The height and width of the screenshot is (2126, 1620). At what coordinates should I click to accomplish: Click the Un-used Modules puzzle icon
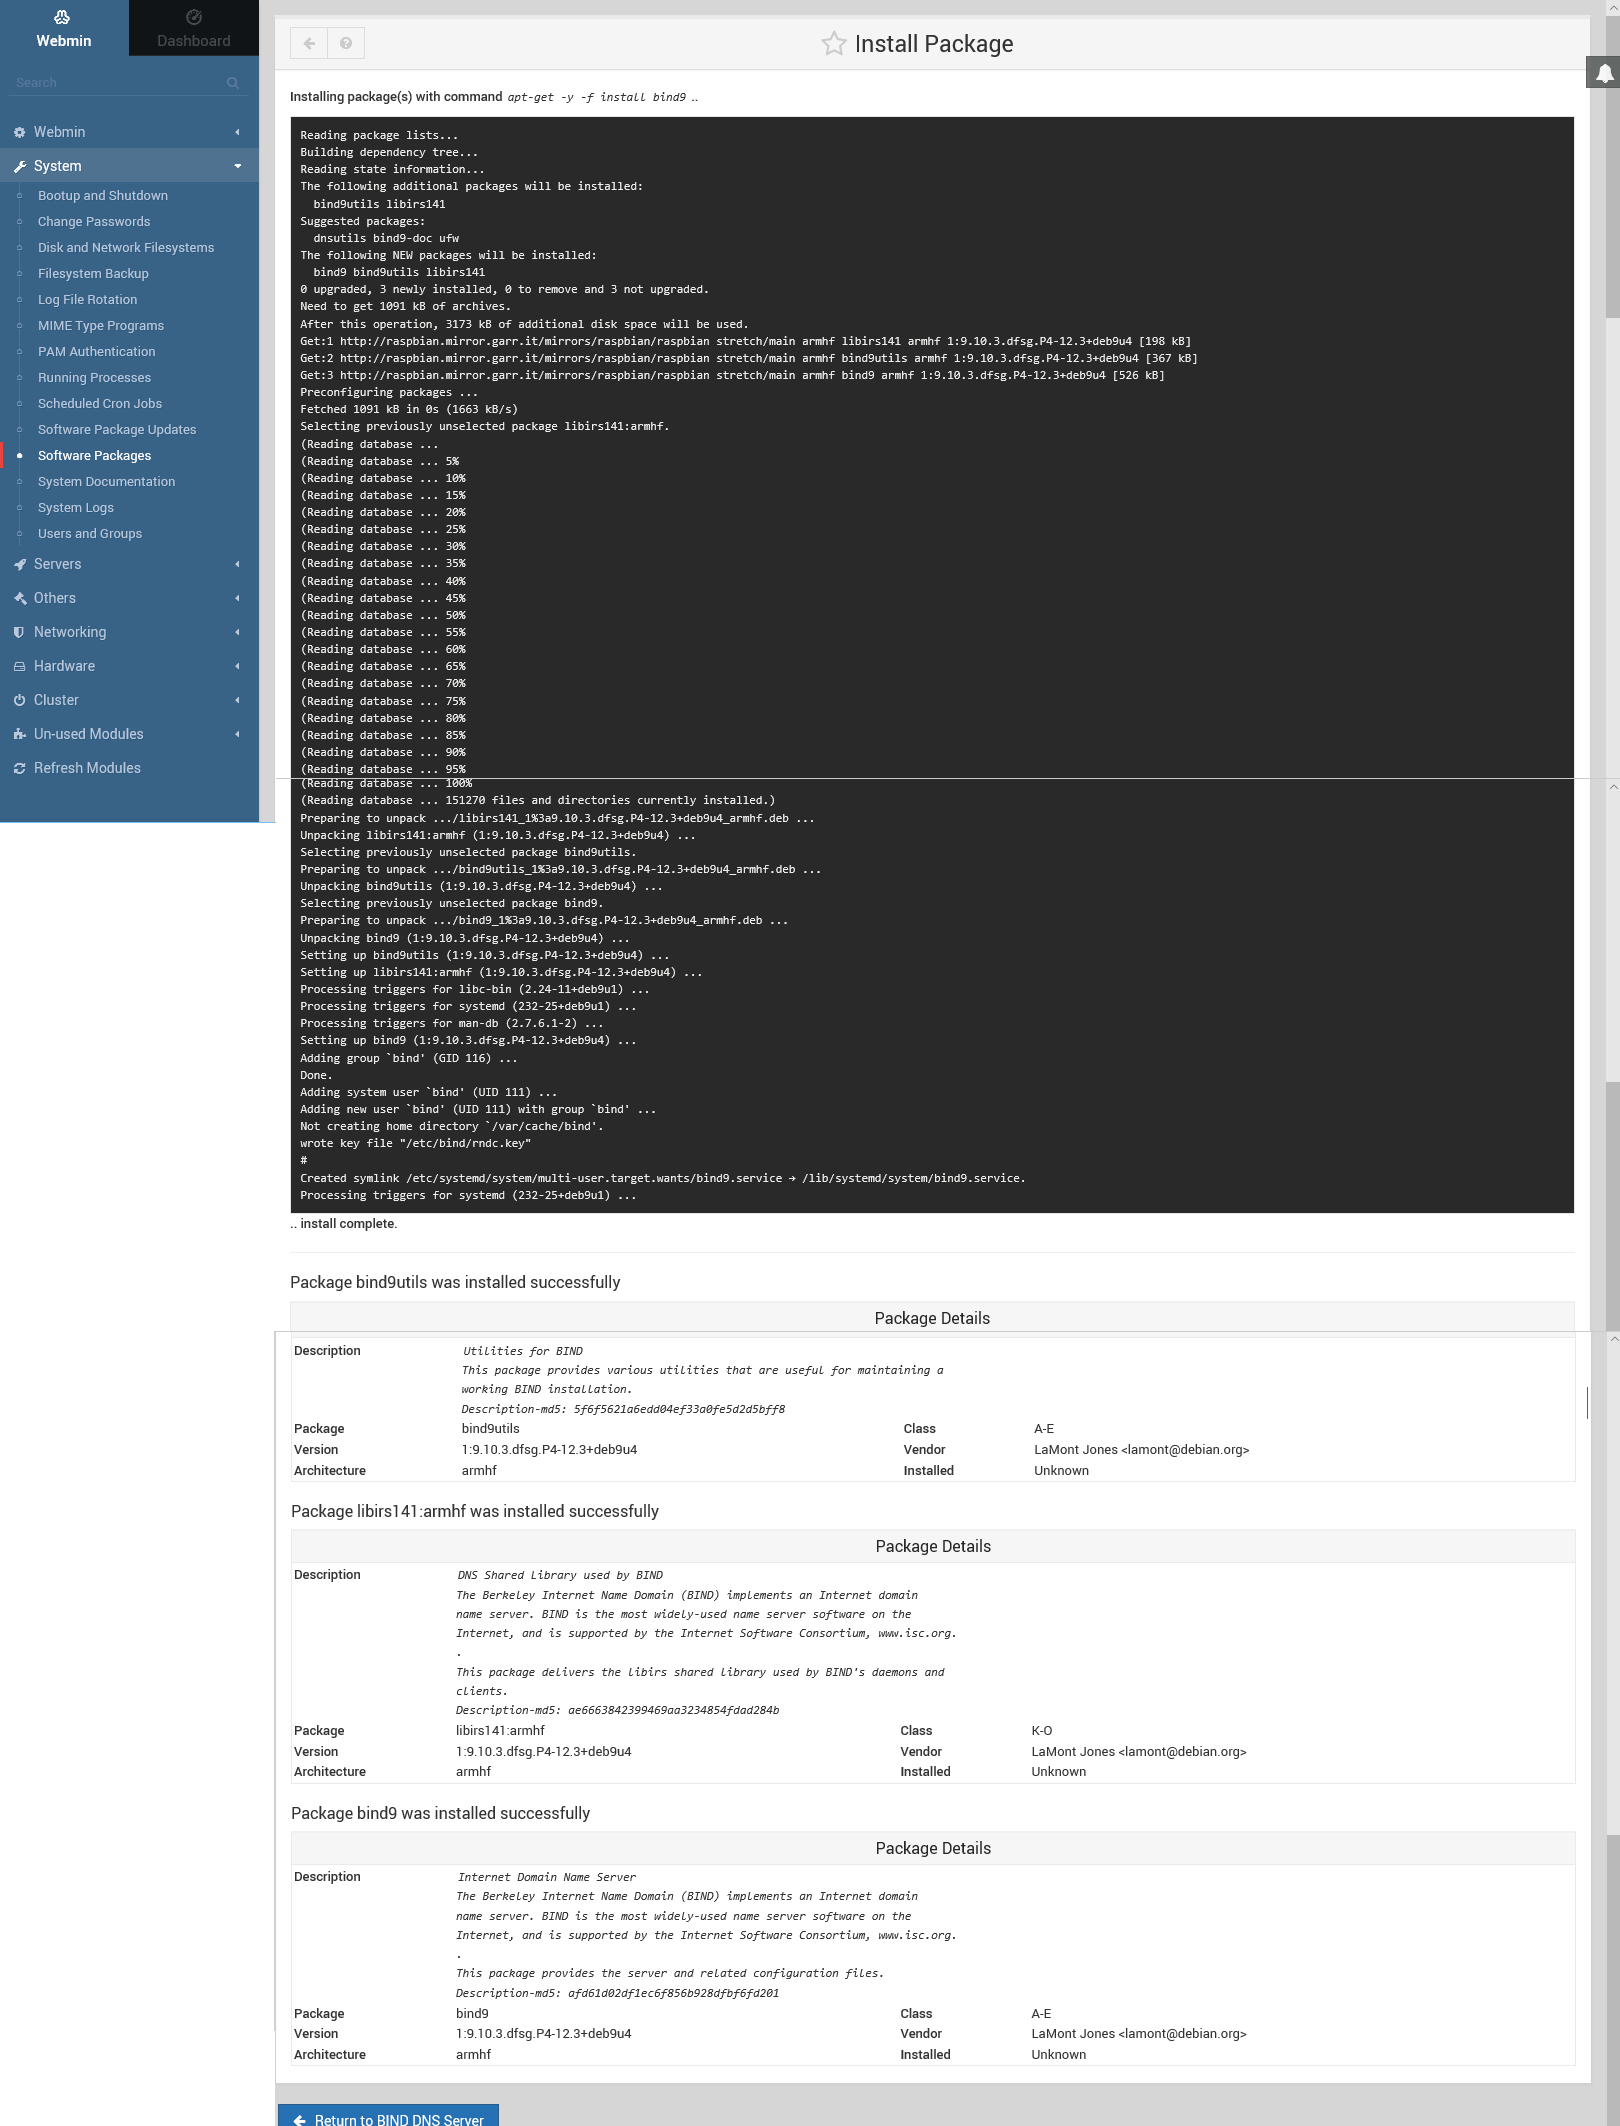point(19,734)
